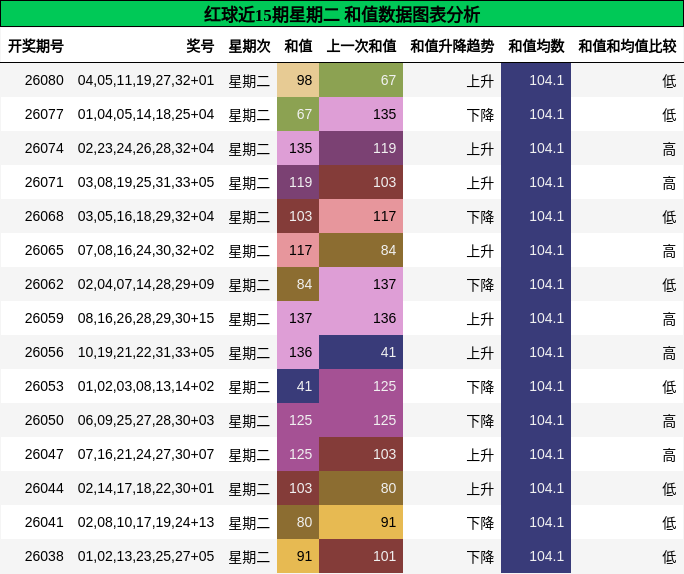The width and height of the screenshot is (684, 574).
Task: Click prize numbers 03,08,19,25,31,33+05
Action: [146, 182]
